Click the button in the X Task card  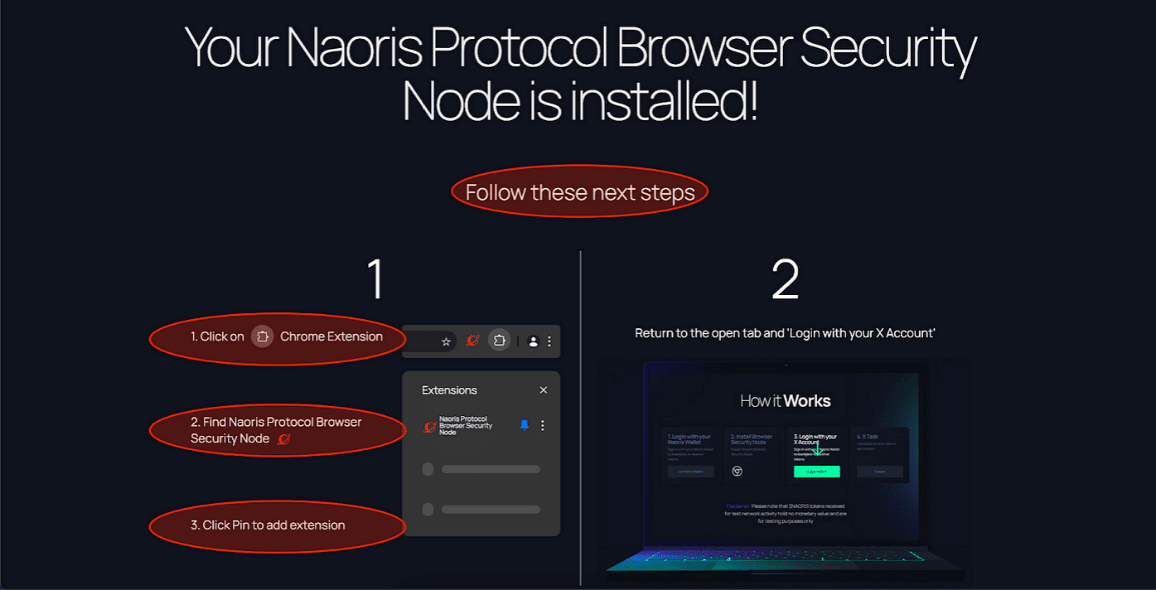click(880, 471)
